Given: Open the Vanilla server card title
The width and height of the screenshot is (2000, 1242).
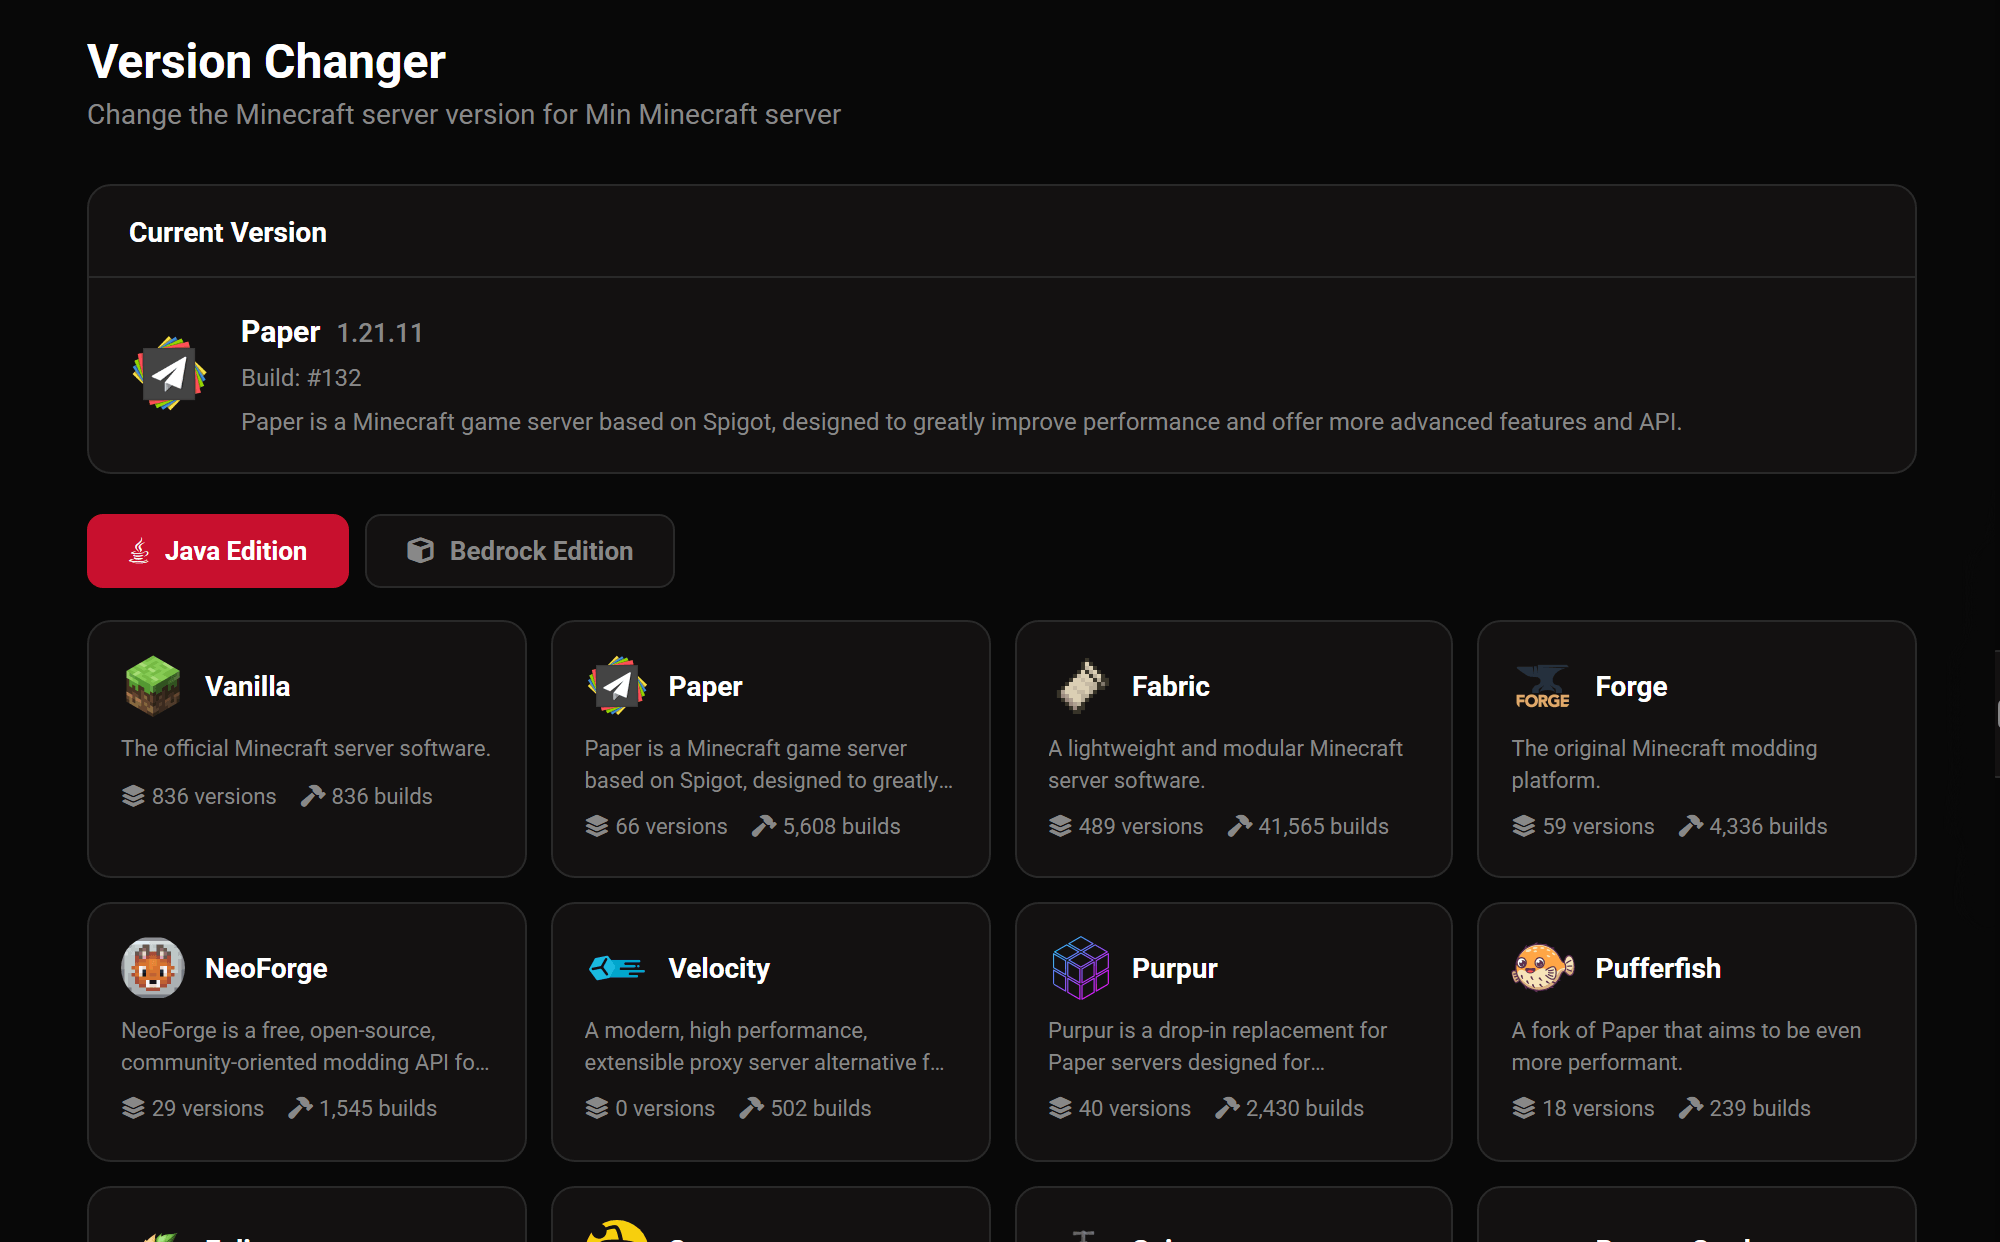Looking at the screenshot, I should coord(247,687).
